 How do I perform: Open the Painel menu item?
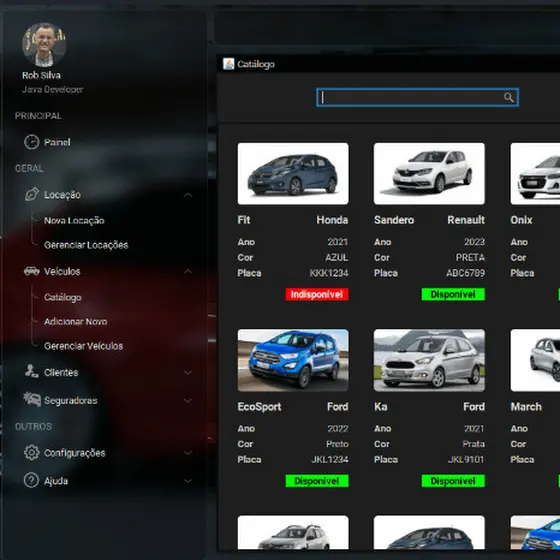coord(57,142)
